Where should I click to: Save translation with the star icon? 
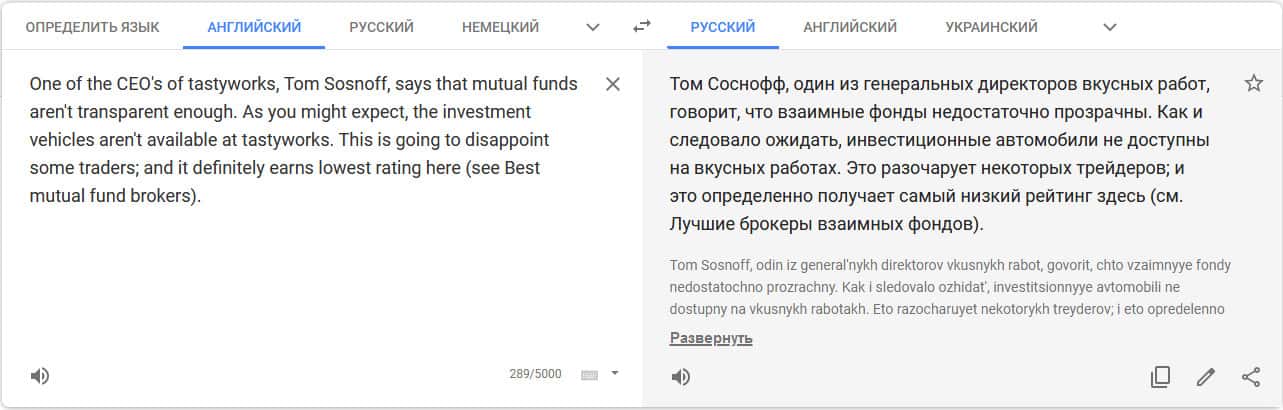click(1253, 84)
